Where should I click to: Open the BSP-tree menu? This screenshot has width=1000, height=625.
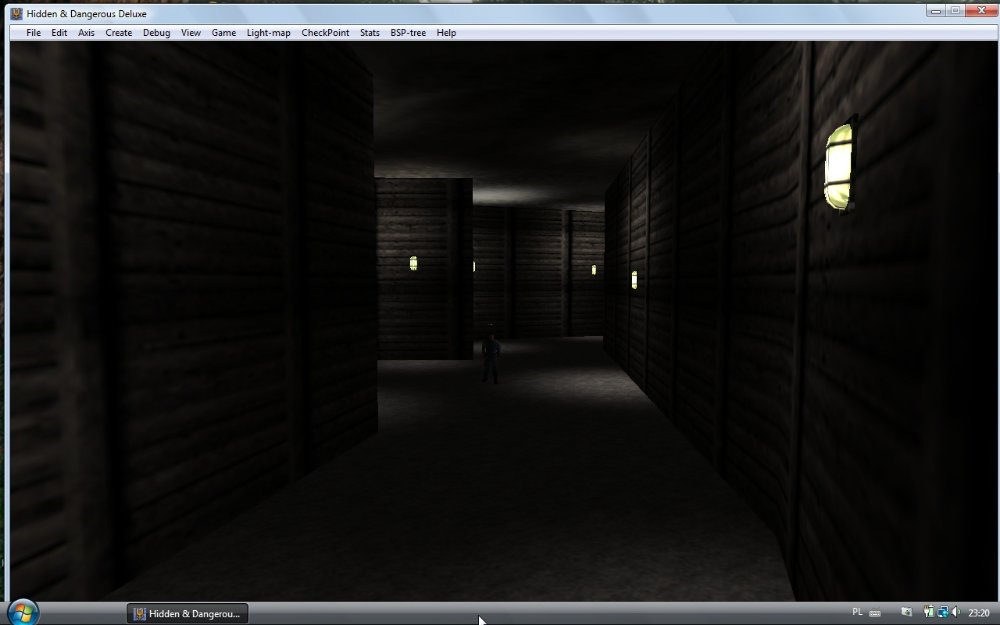[408, 33]
